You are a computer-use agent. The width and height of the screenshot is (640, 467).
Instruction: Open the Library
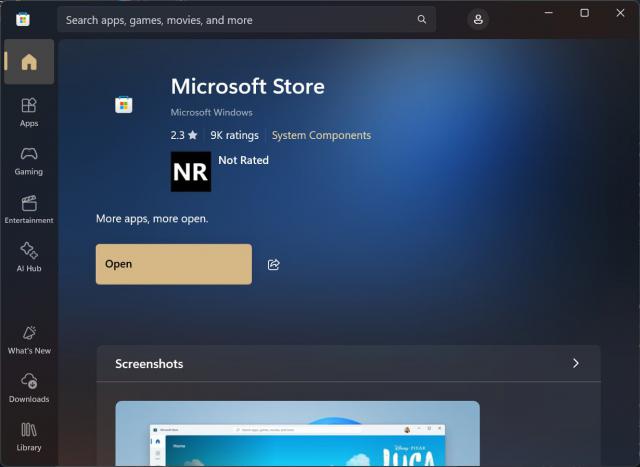coord(29,436)
